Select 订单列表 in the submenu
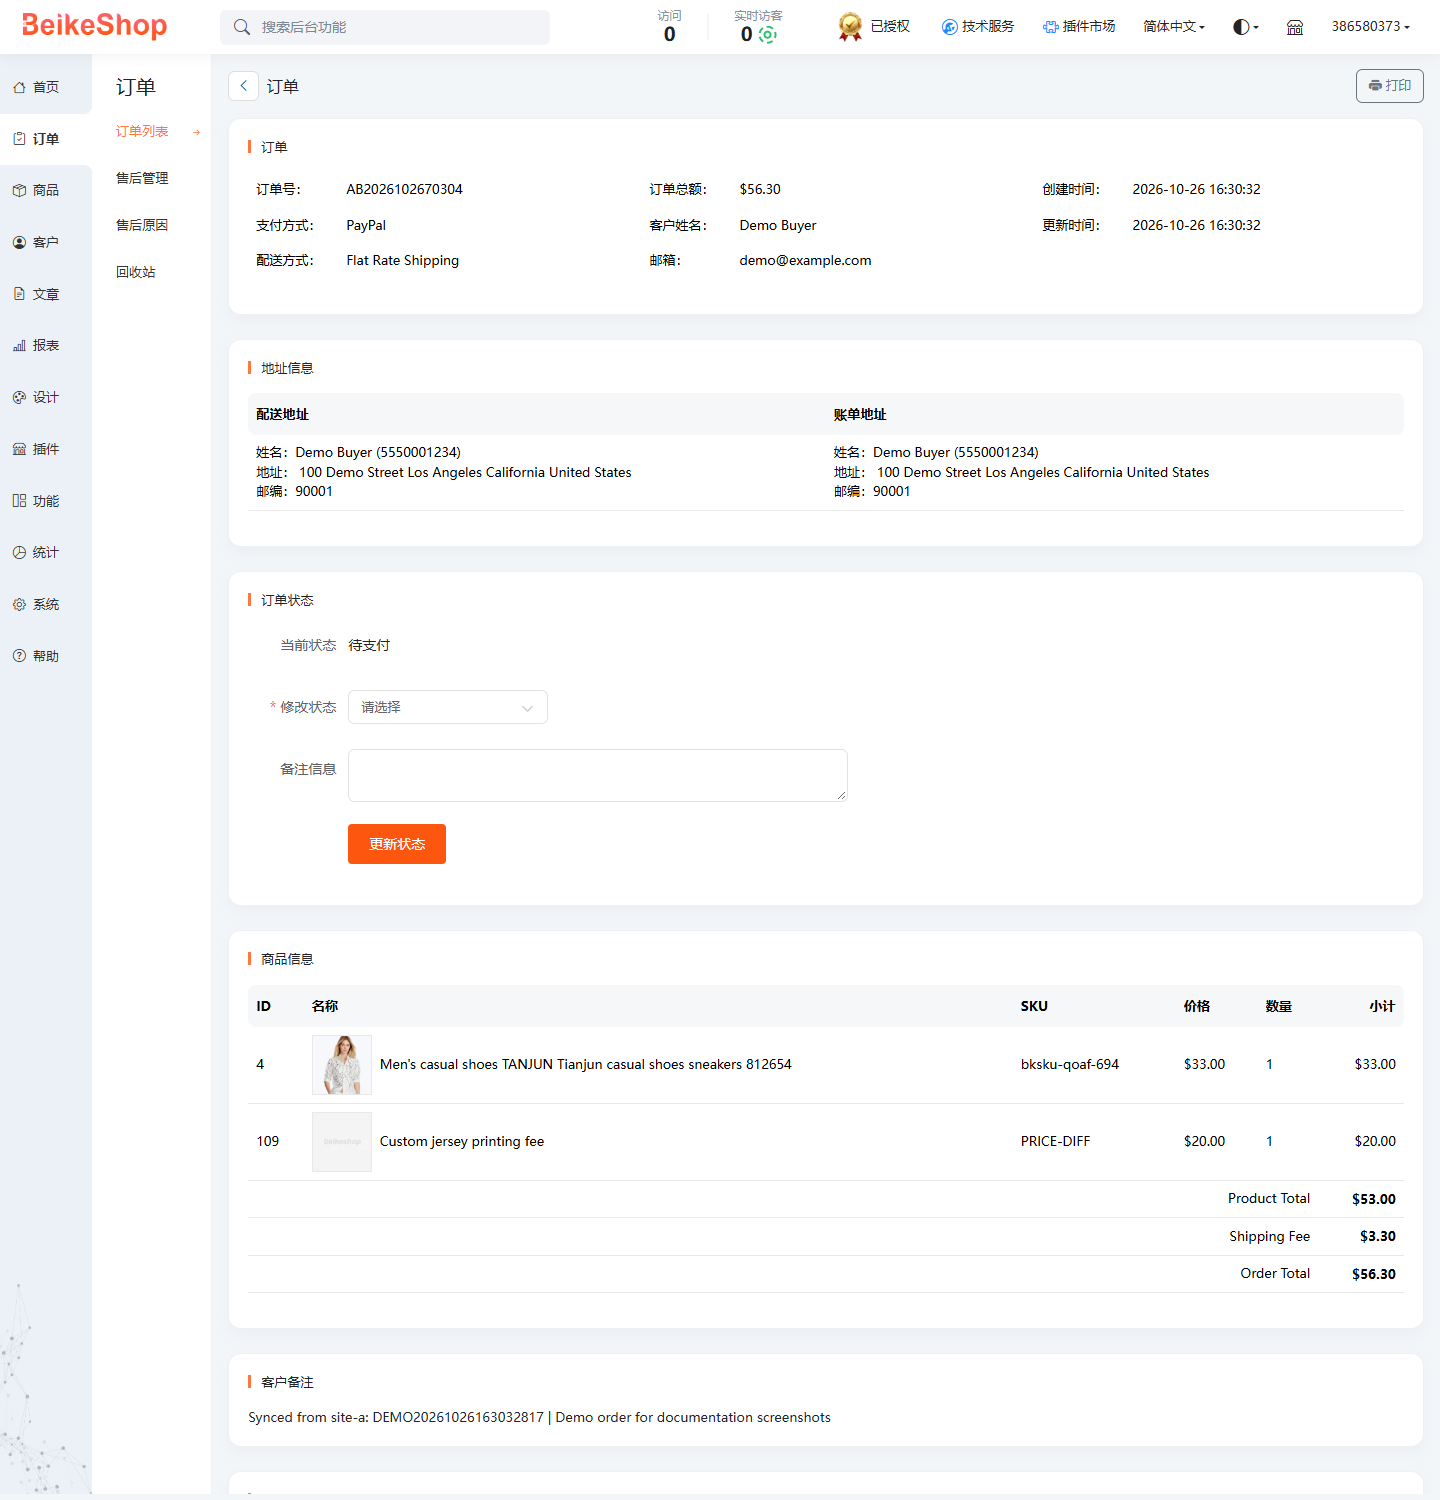The image size is (1440, 1500). tap(142, 132)
